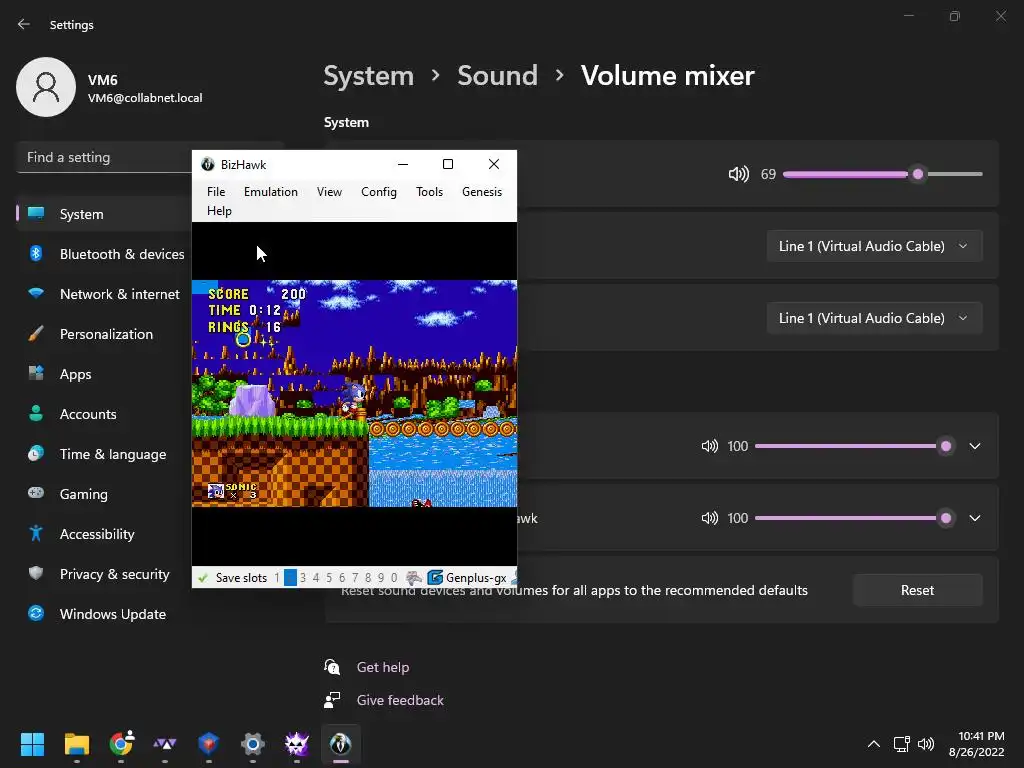Click the VM6 user avatar
Screen dimensions: 1024x768
(x=46, y=87)
